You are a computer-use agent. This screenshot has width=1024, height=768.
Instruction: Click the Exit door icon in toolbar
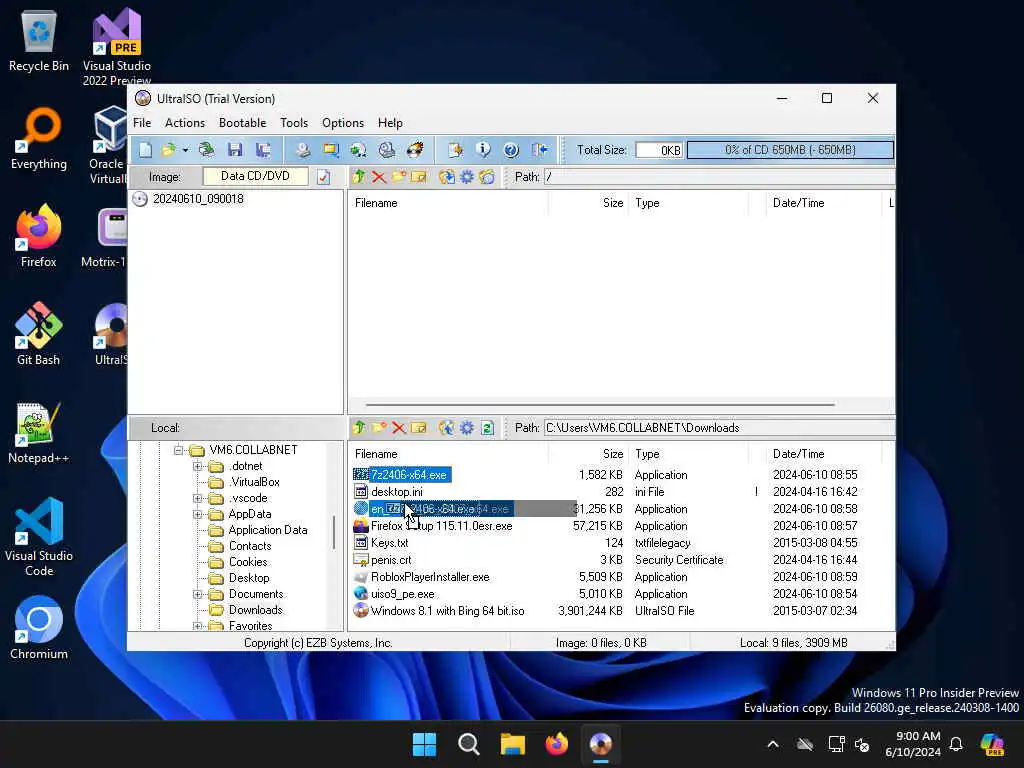click(x=540, y=150)
